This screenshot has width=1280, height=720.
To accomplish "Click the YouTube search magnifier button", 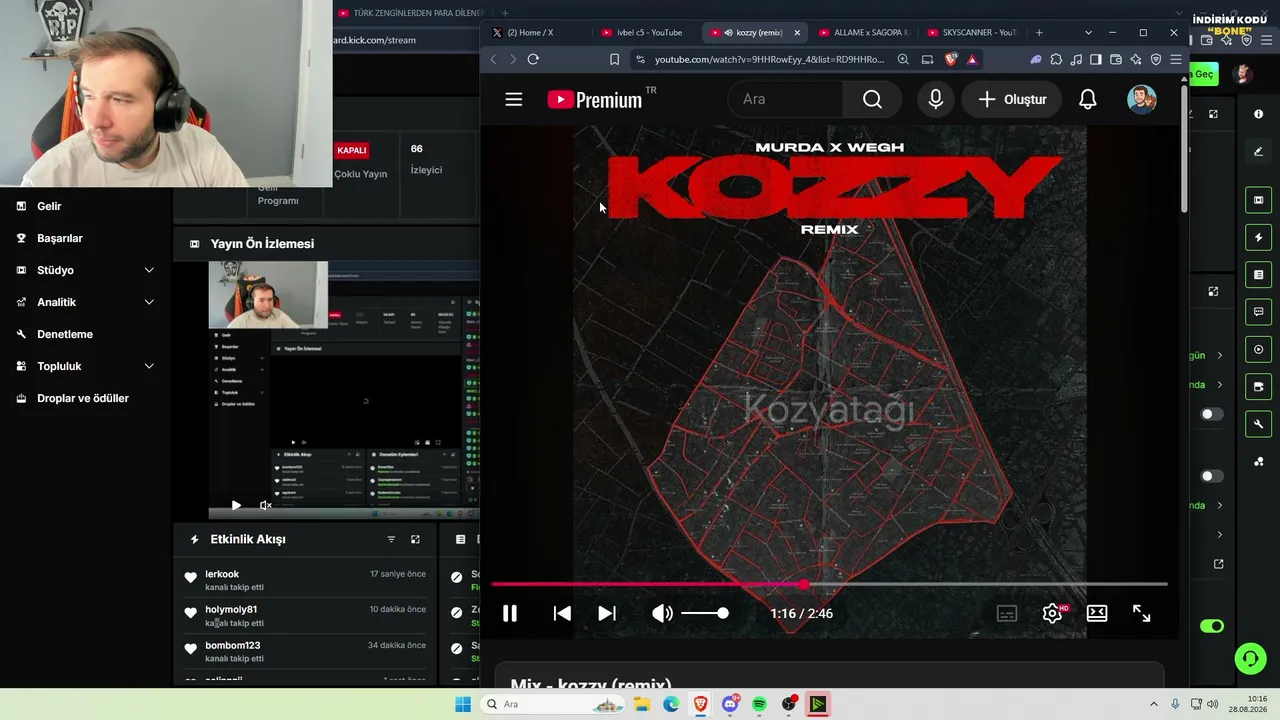I will [872, 99].
